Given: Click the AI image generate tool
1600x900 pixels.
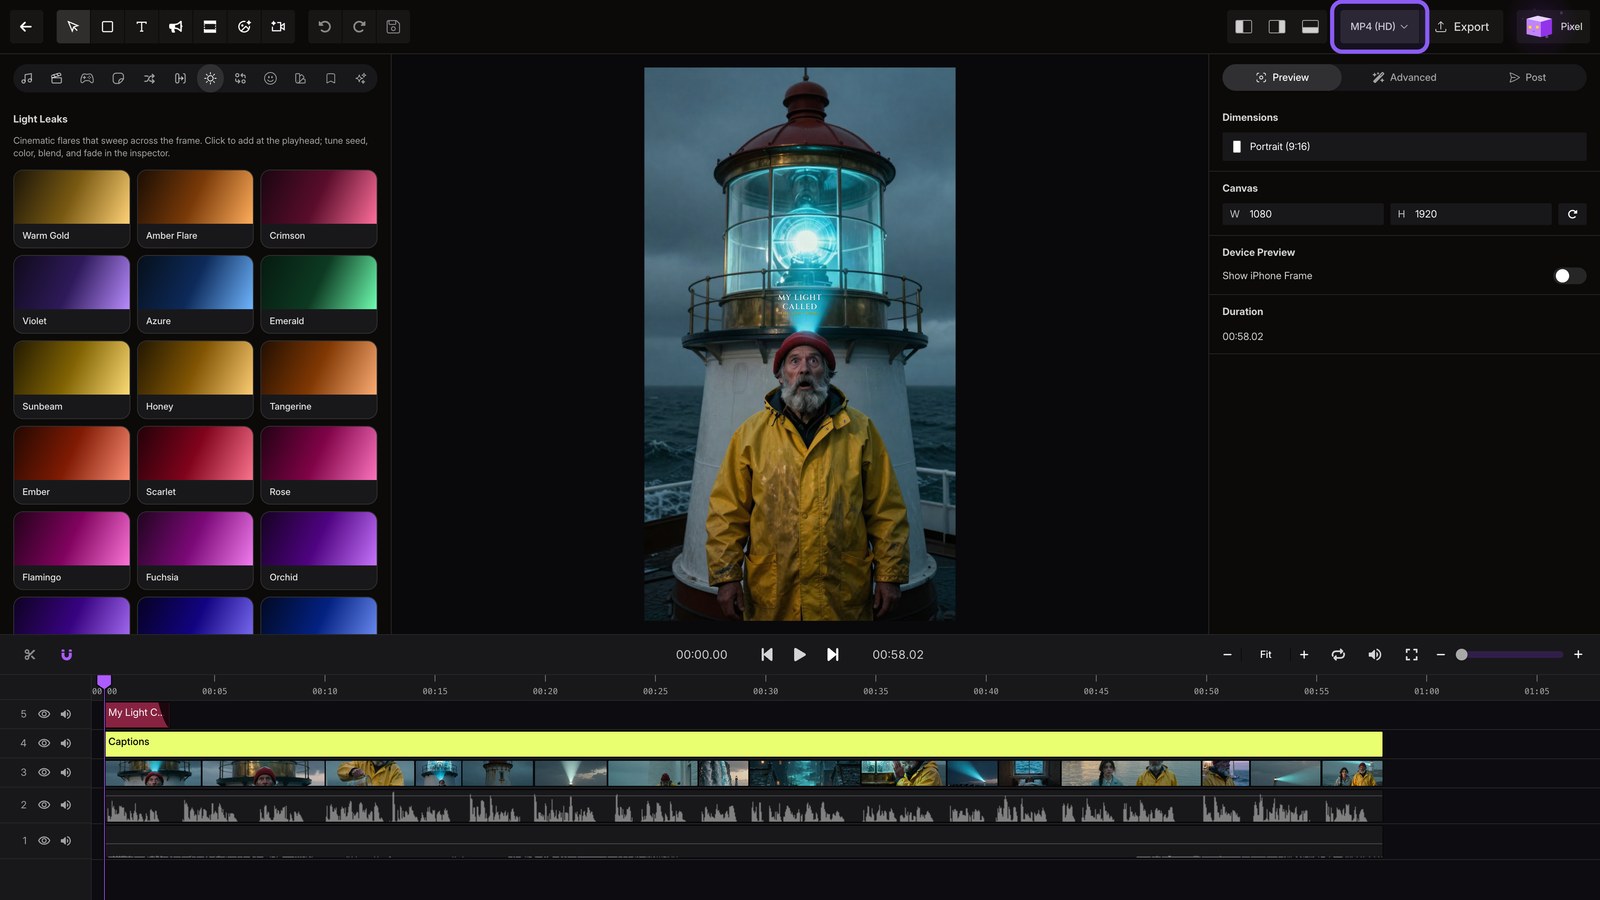Looking at the screenshot, I should [x=244, y=27].
